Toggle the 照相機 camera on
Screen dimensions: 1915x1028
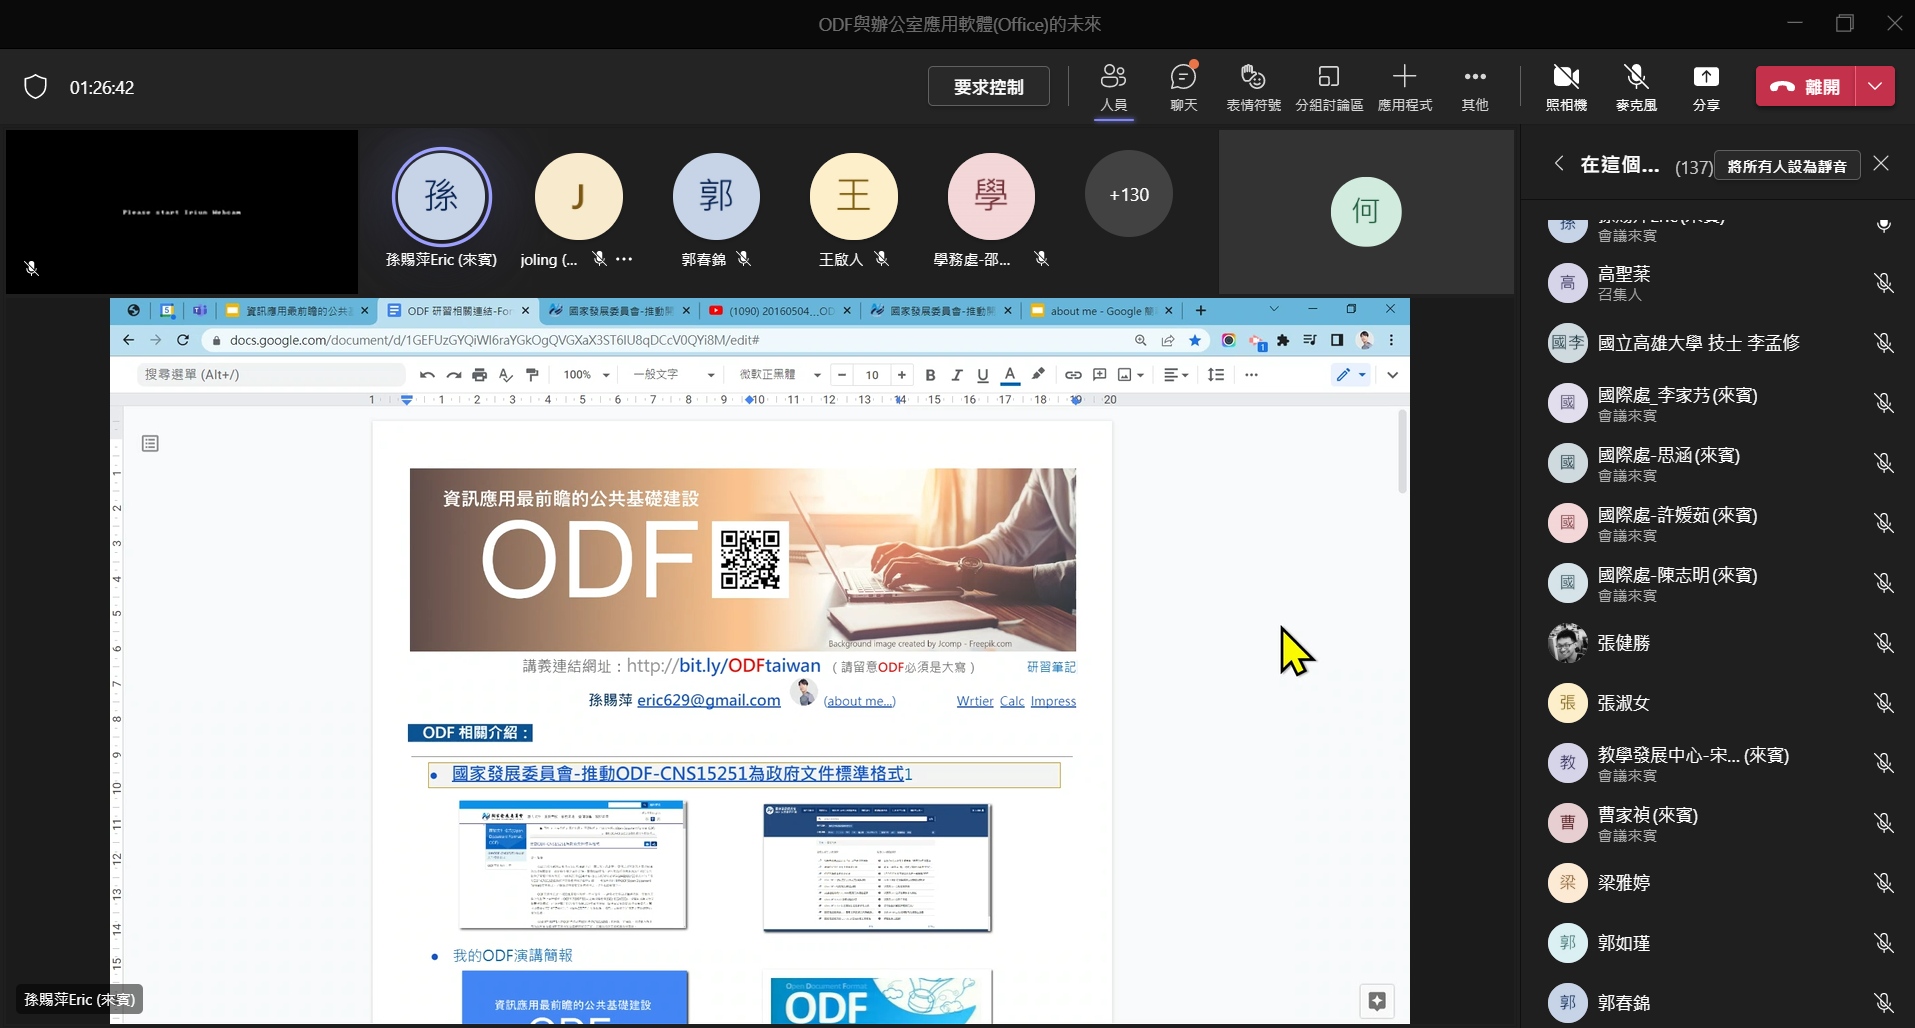(1566, 87)
